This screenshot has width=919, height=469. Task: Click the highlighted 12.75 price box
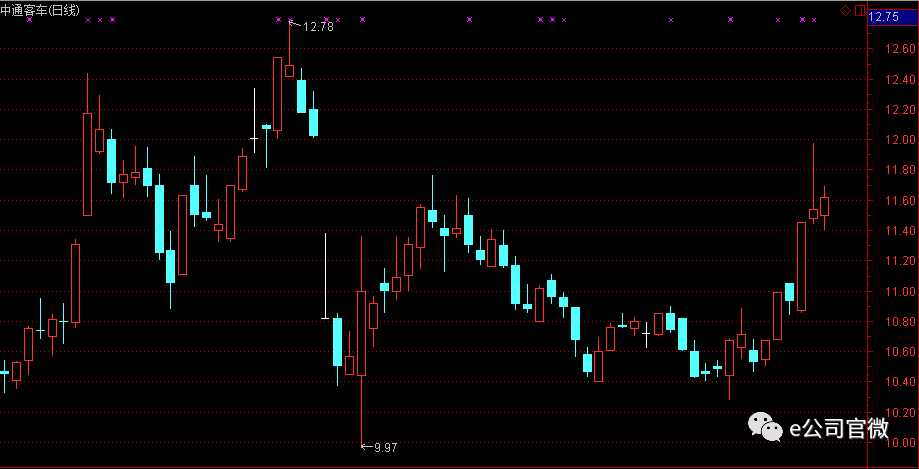tap(893, 16)
